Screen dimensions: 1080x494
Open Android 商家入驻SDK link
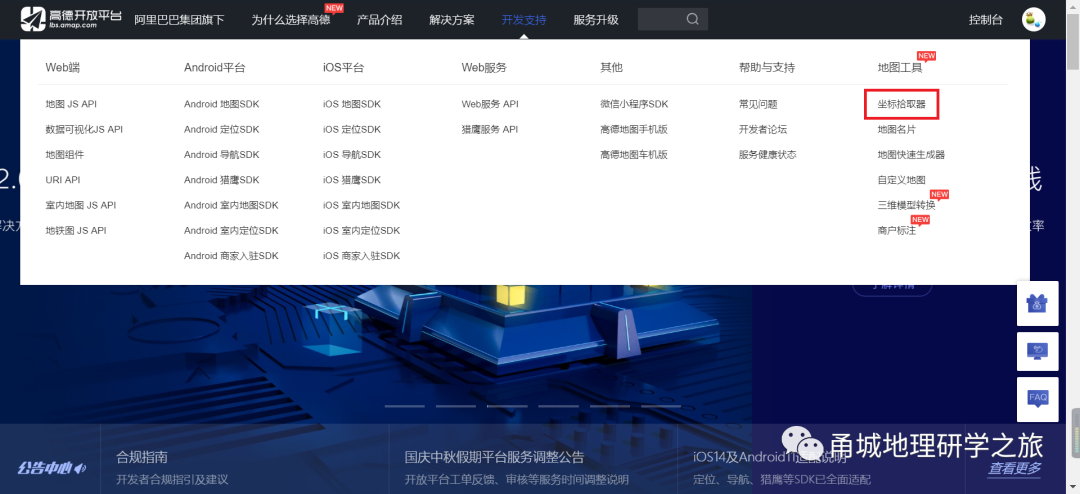[231, 256]
